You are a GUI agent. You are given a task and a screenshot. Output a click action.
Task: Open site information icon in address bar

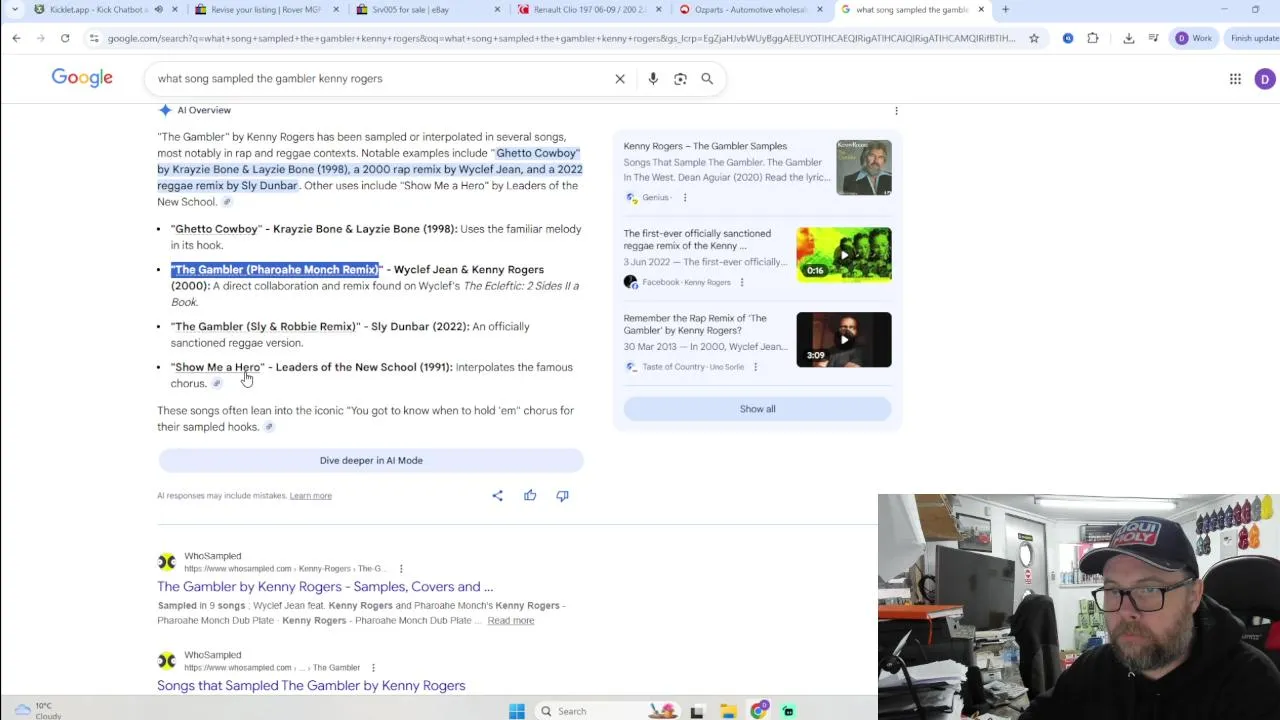coord(93,38)
